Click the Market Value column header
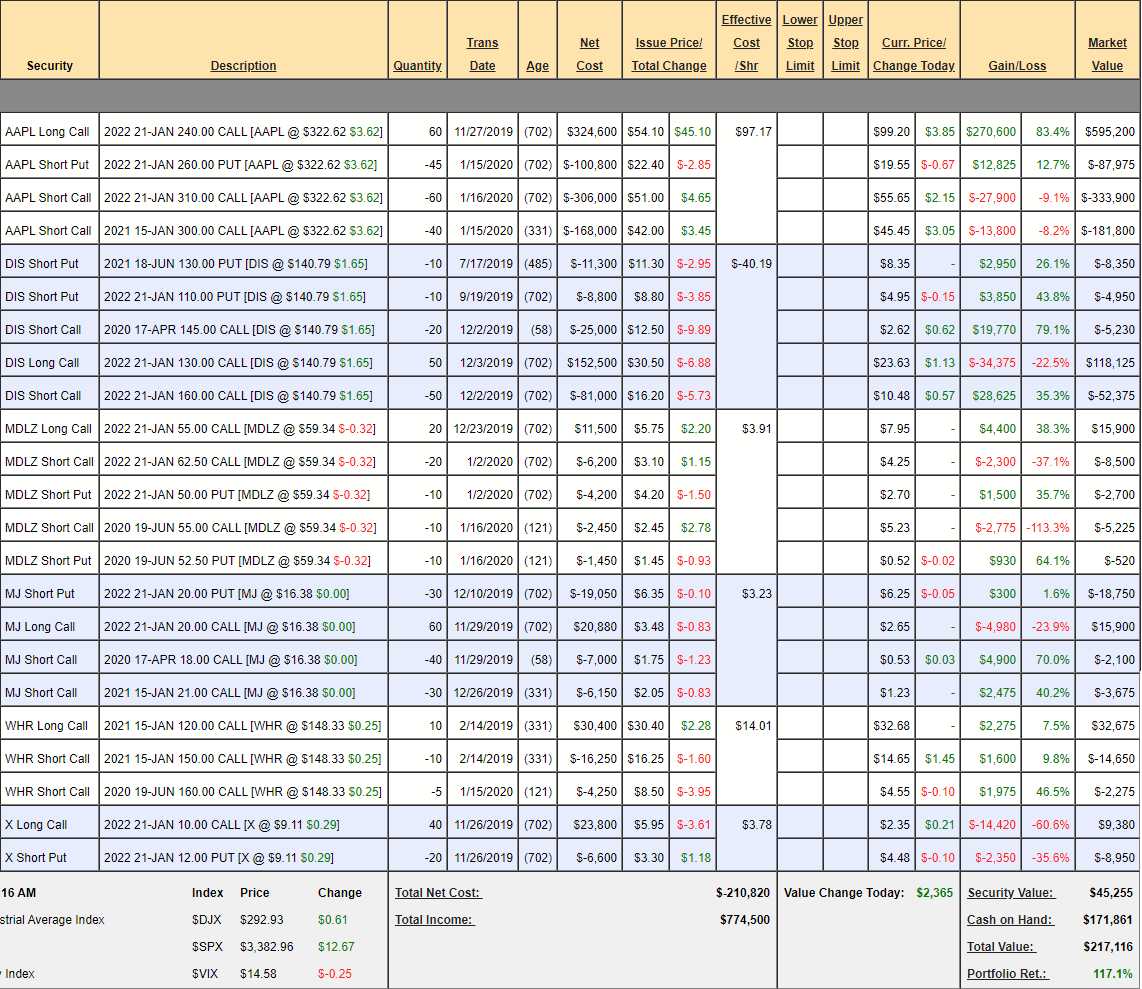This screenshot has height=989, width=1142. click(x=1107, y=54)
